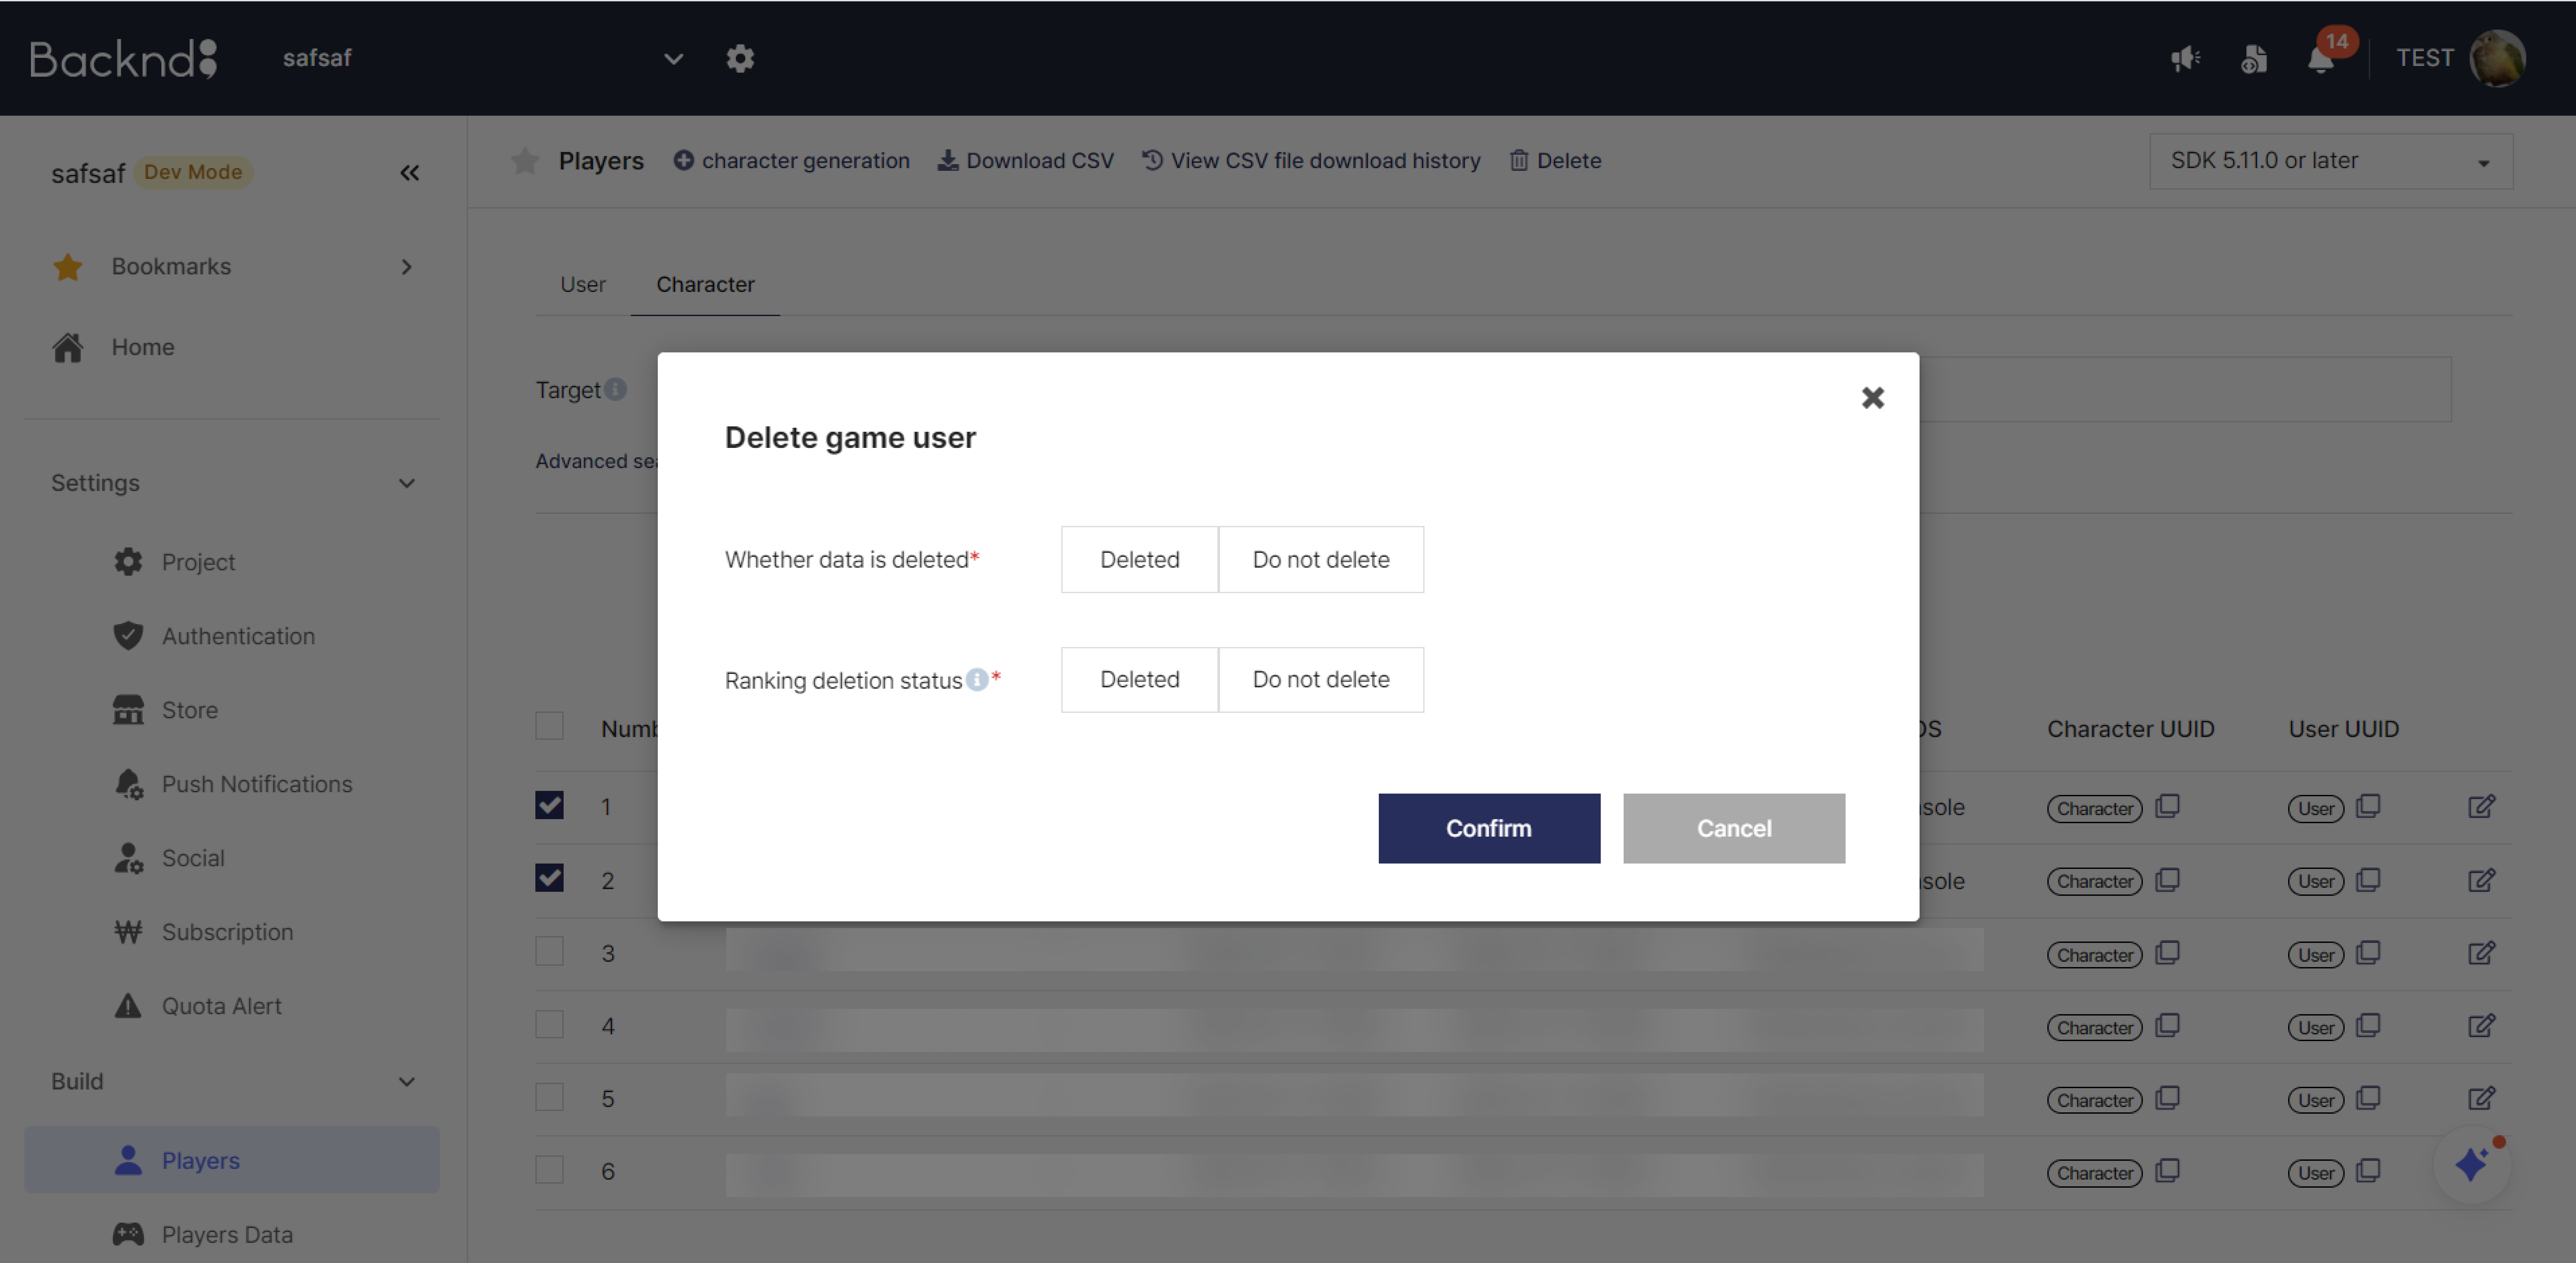Uncheck the row 1 checkbox
This screenshot has height=1263, width=2576.
pyautogui.click(x=549, y=805)
